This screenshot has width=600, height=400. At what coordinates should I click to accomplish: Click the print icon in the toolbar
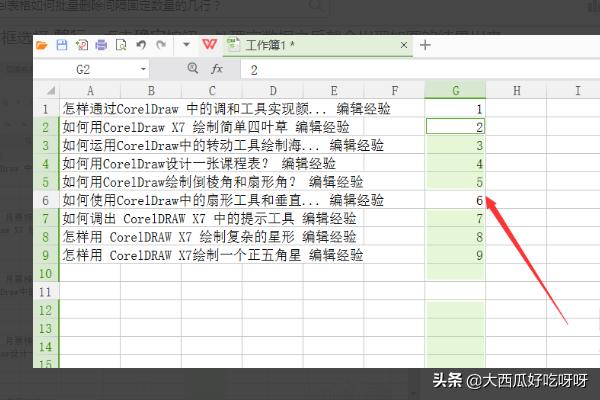[101, 45]
